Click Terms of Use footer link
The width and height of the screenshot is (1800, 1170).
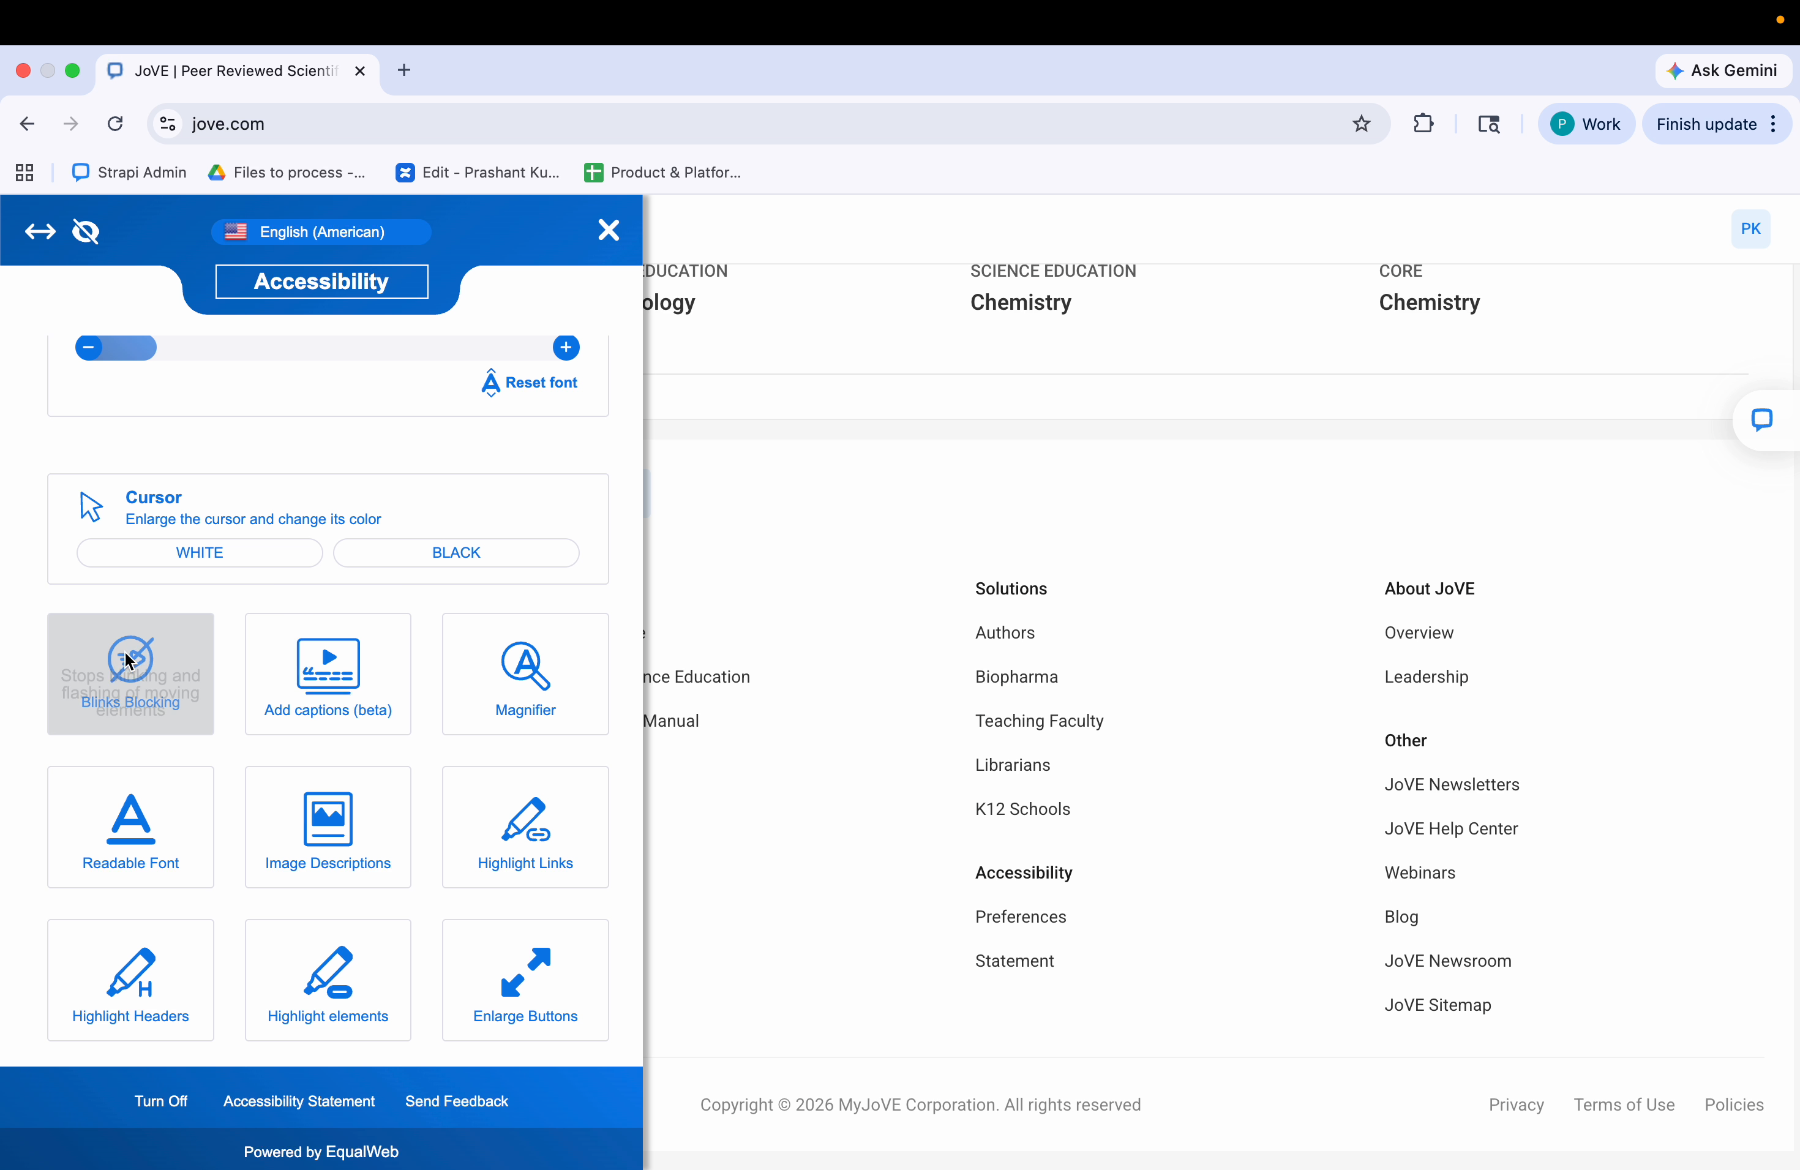pos(1624,1105)
